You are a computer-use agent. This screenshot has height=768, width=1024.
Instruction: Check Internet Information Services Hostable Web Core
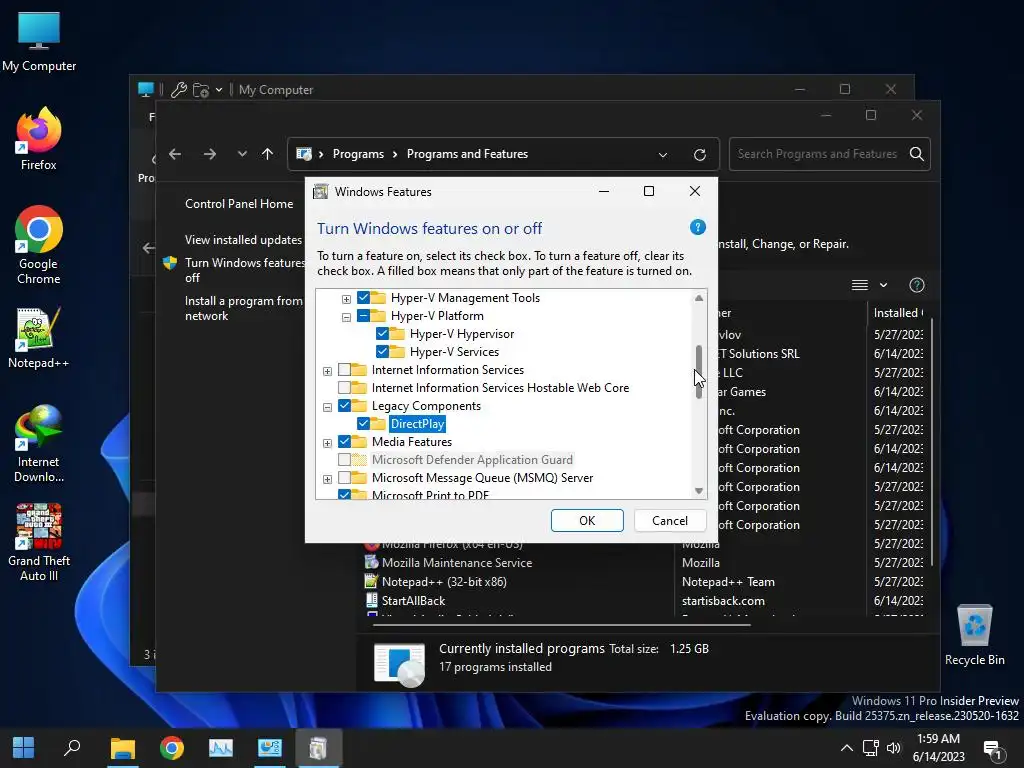click(x=345, y=388)
